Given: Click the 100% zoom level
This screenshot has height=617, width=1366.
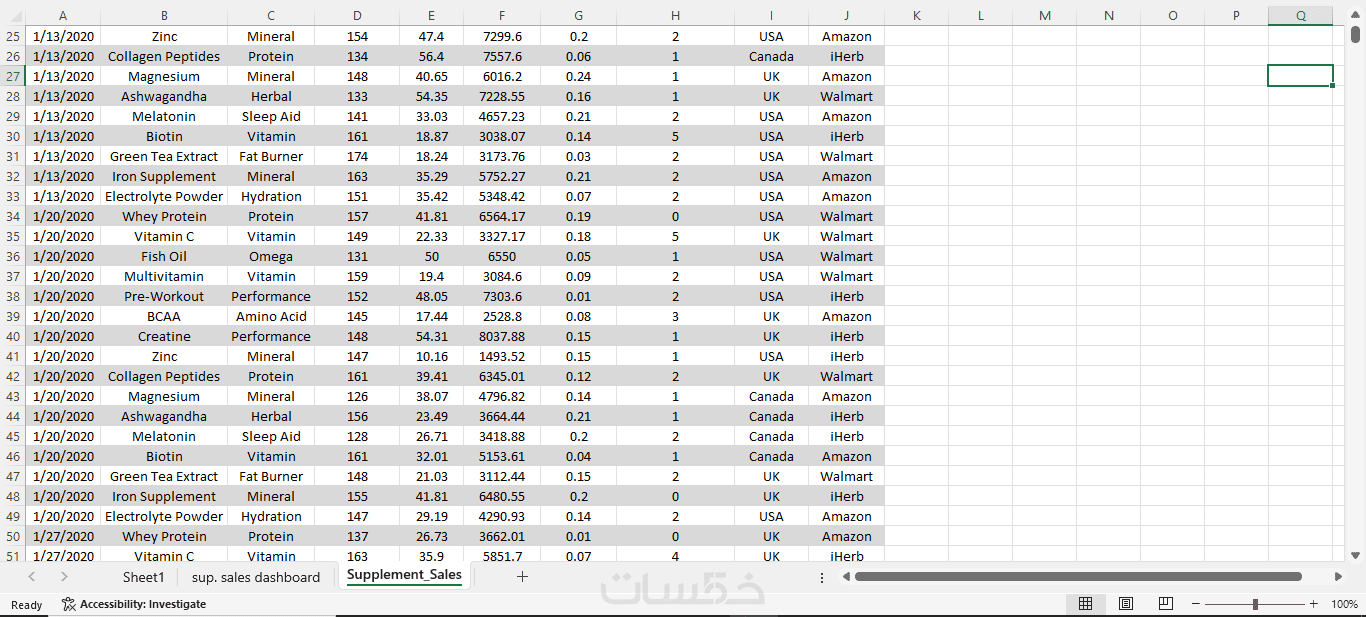Looking at the screenshot, I should (x=1345, y=604).
